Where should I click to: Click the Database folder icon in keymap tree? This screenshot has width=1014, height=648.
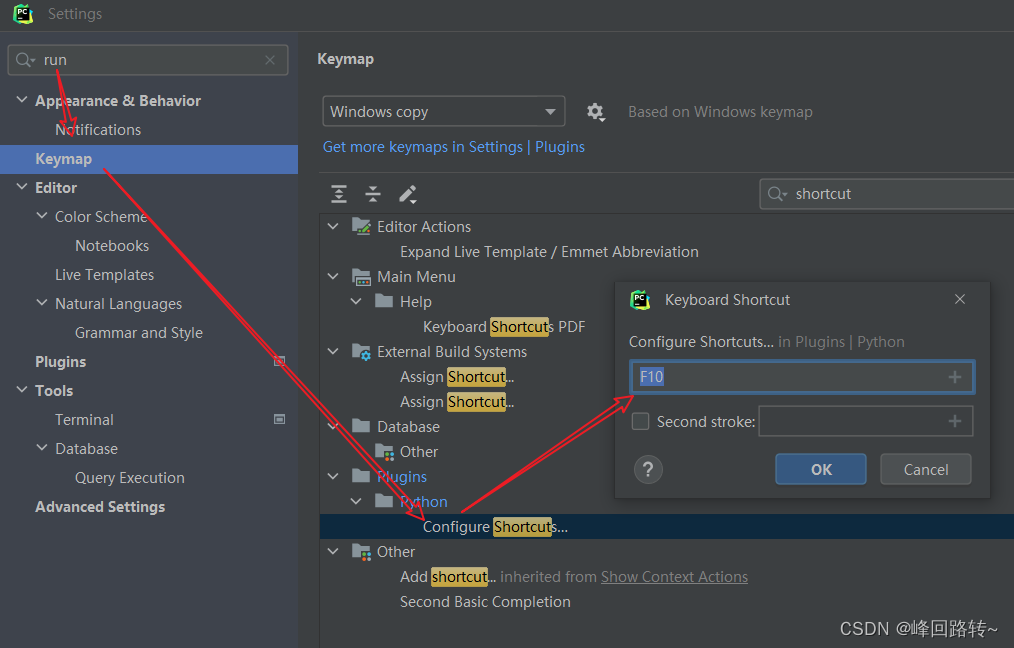[x=361, y=426]
